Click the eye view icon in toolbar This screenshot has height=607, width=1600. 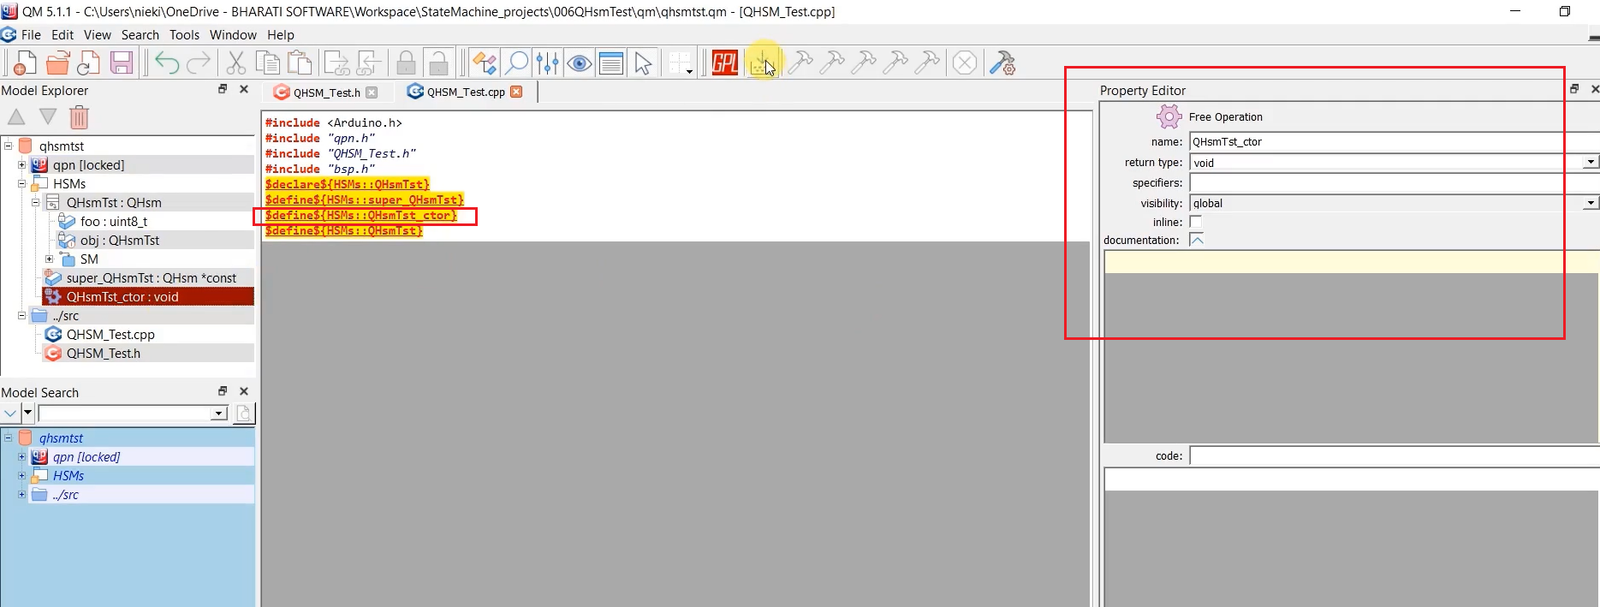[x=579, y=64]
